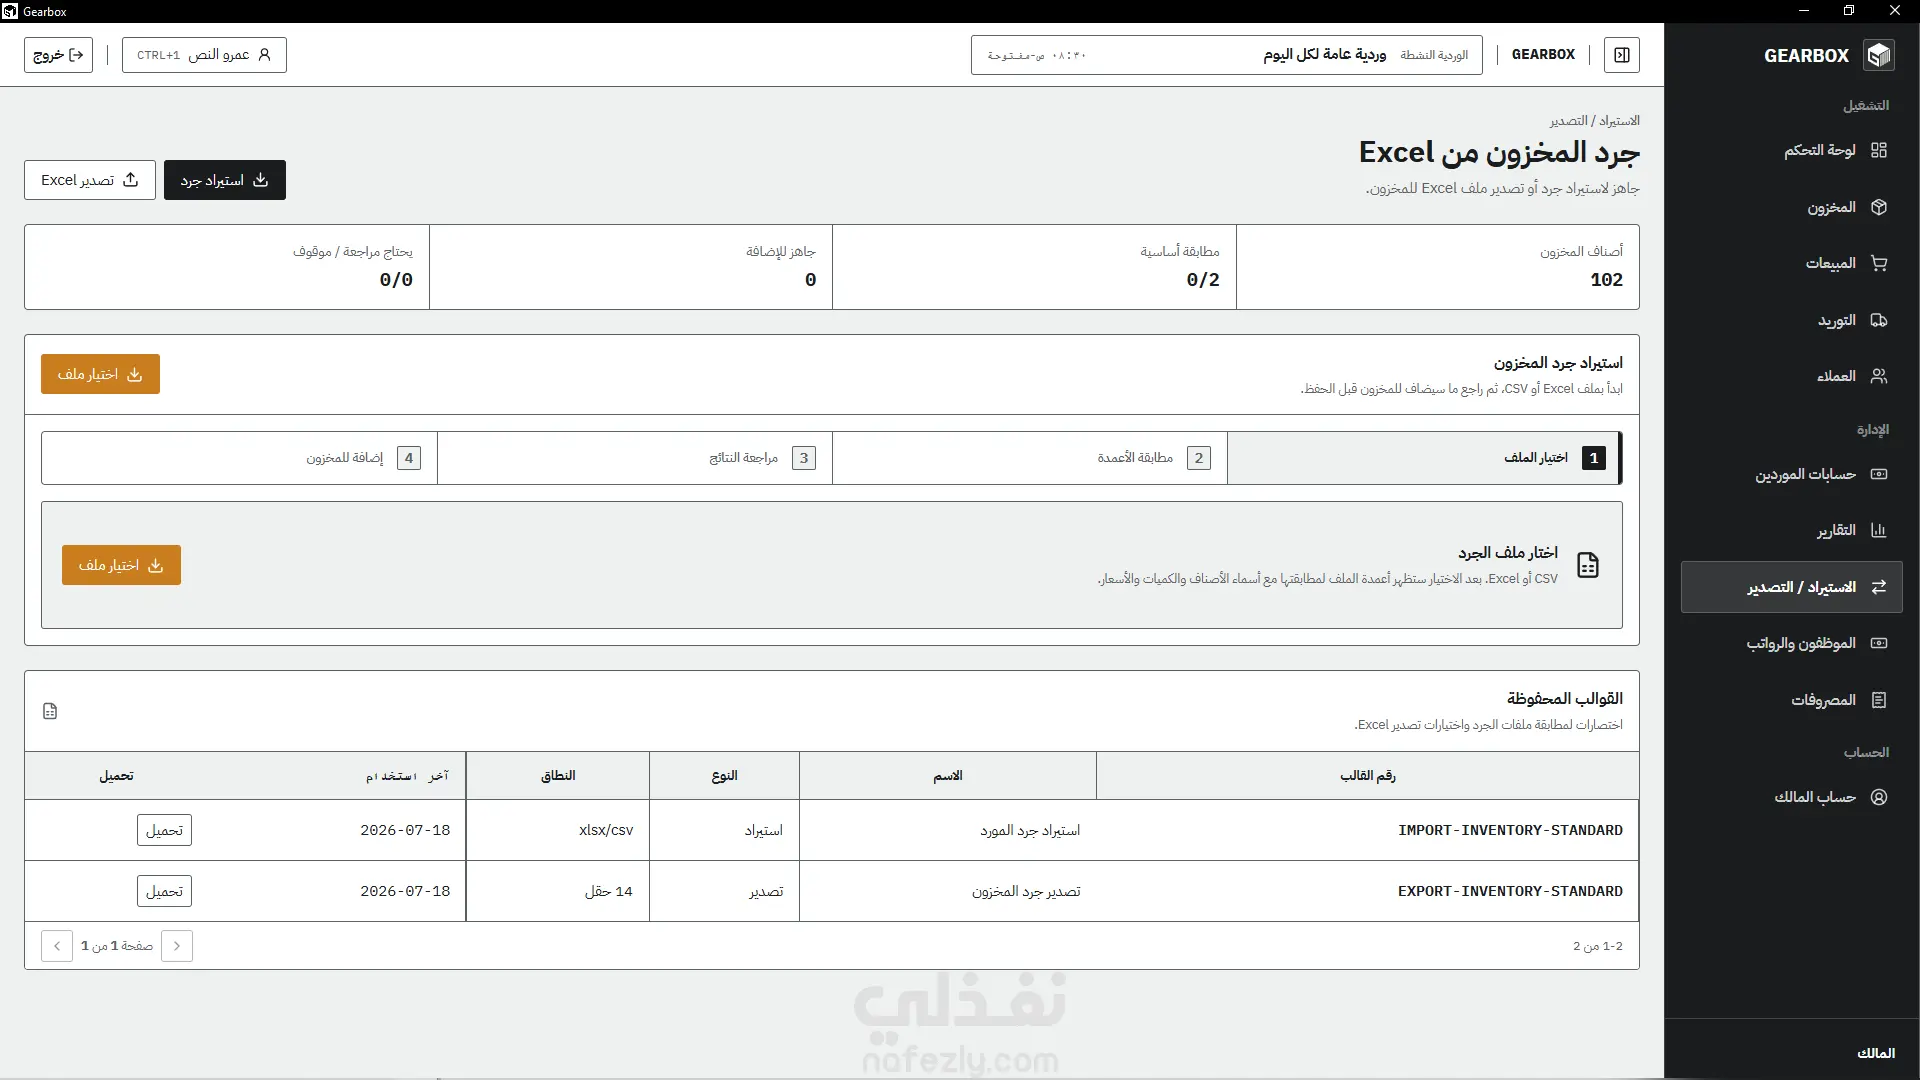Select step 3 مراجعة النتائج tab
1920x1080 pixels.
pos(635,458)
